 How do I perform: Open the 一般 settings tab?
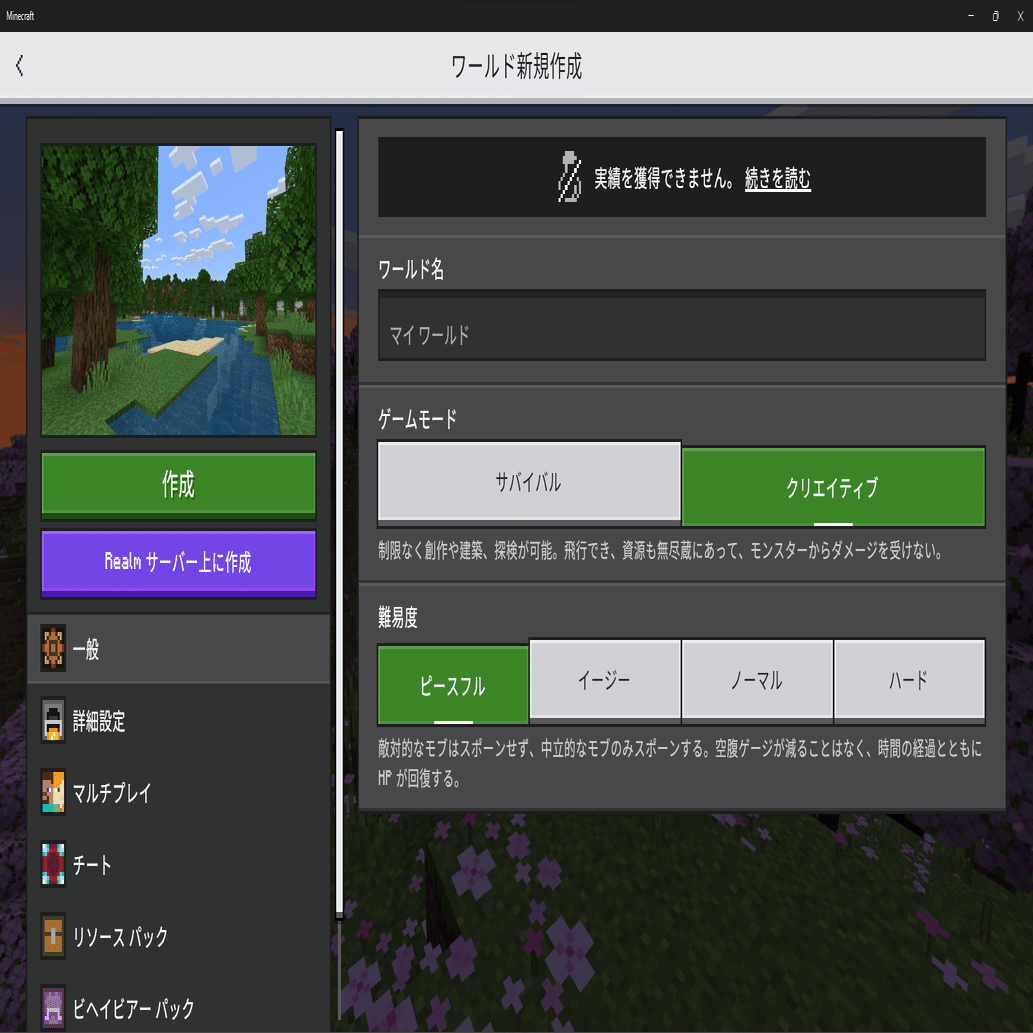point(179,648)
